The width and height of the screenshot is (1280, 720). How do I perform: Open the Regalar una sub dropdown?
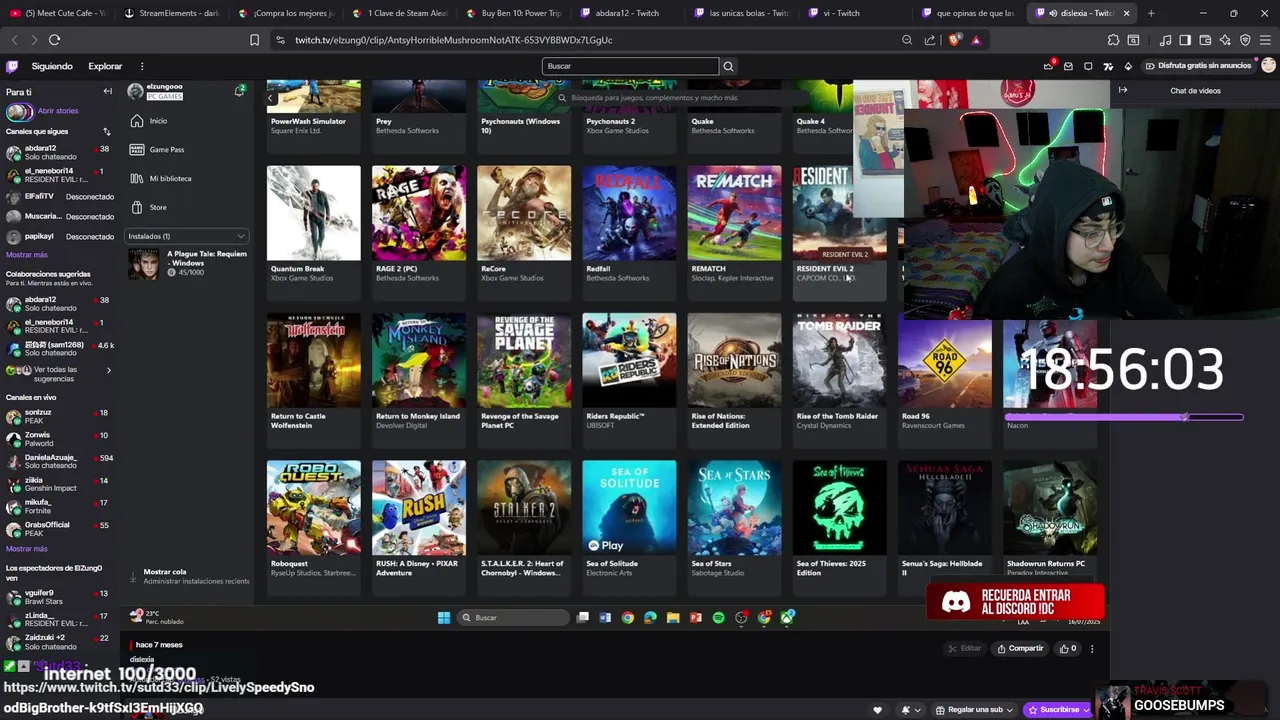(x=976, y=710)
